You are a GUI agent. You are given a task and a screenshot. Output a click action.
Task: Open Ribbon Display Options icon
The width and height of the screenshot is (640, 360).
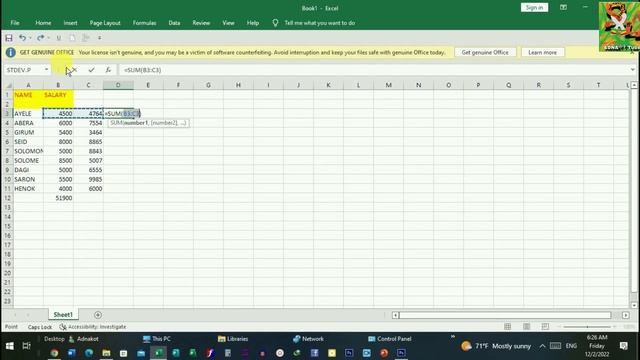tap(563, 7)
